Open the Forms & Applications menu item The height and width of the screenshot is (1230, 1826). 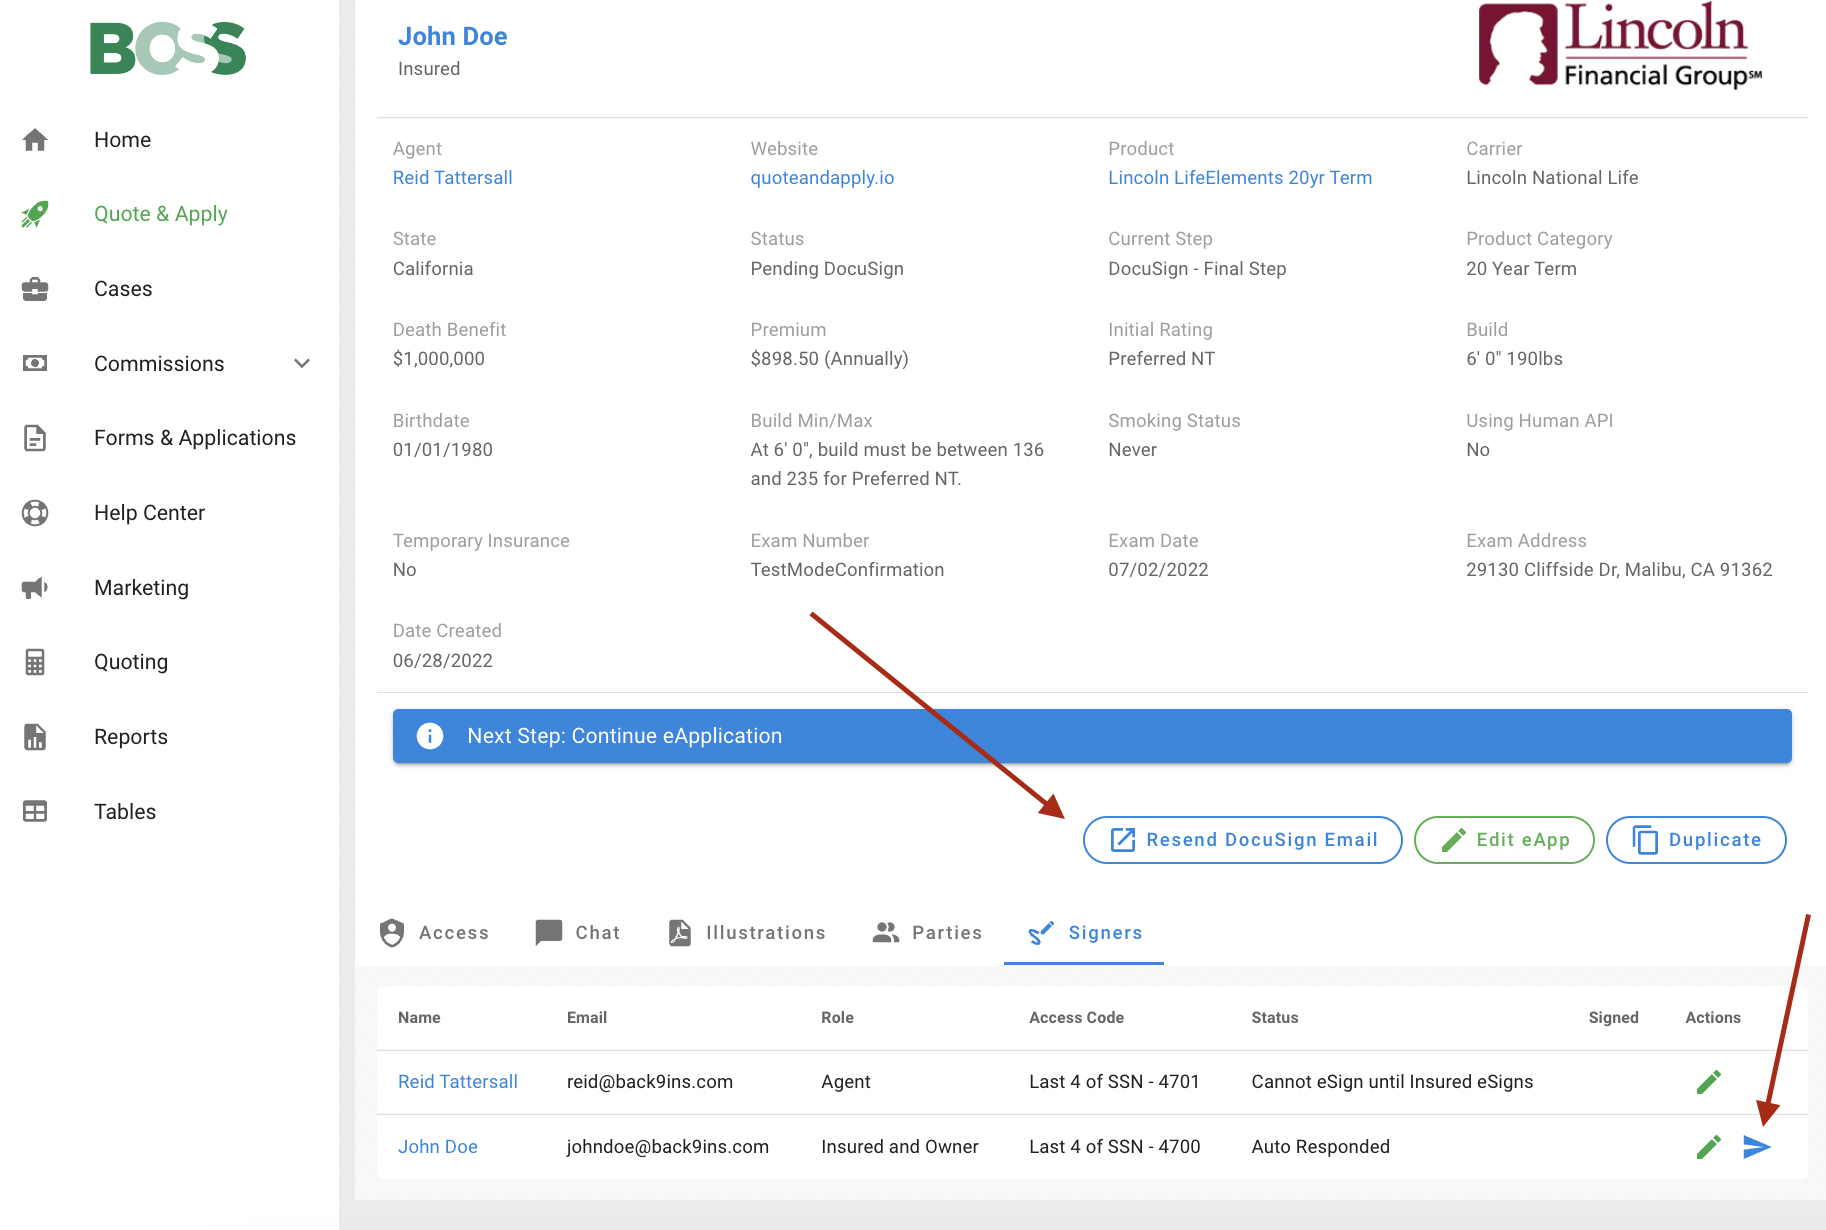(x=194, y=438)
